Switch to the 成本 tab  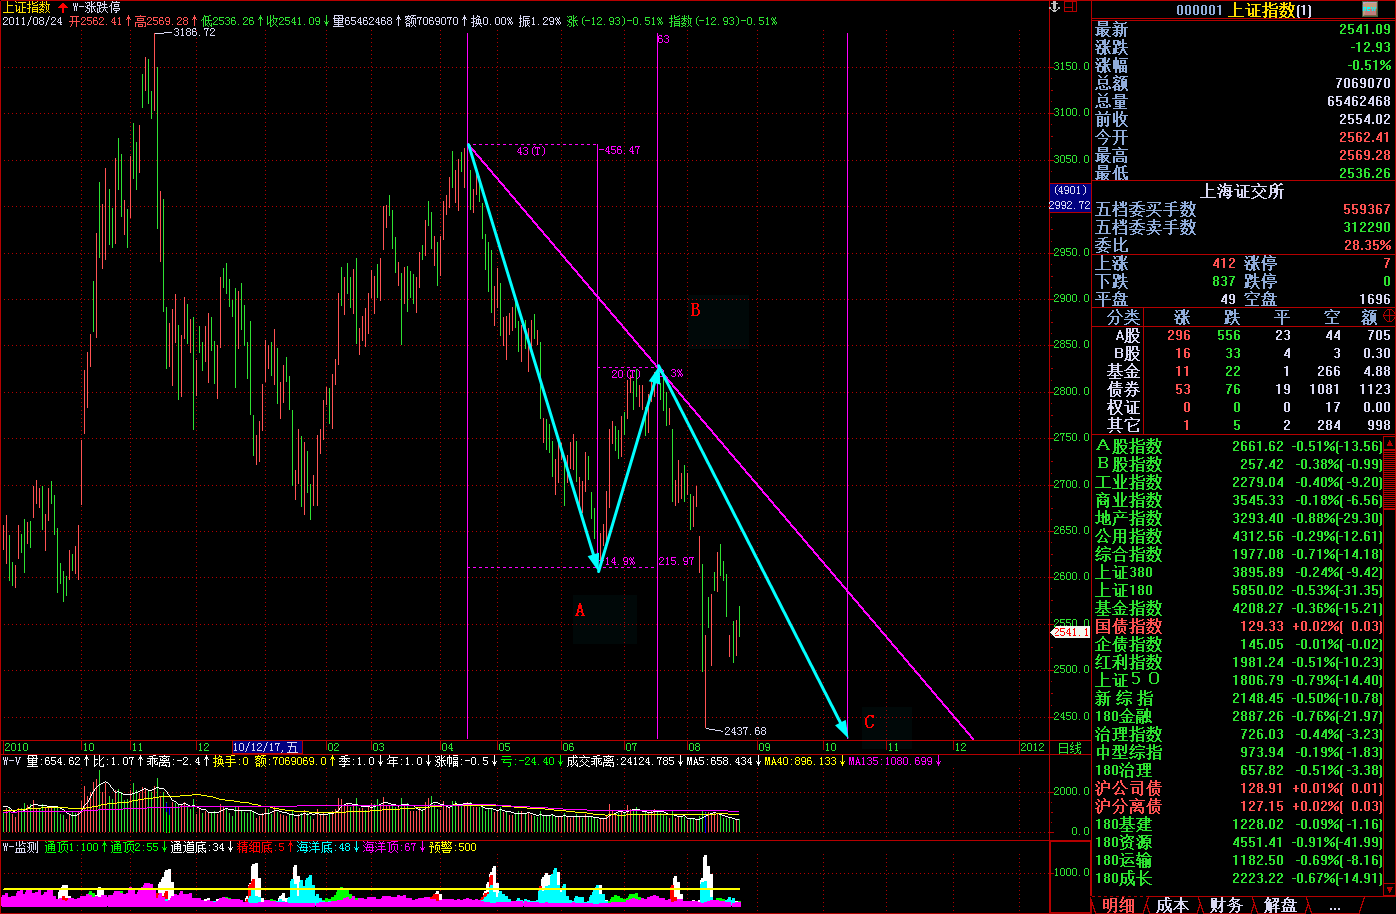[x=1171, y=905]
